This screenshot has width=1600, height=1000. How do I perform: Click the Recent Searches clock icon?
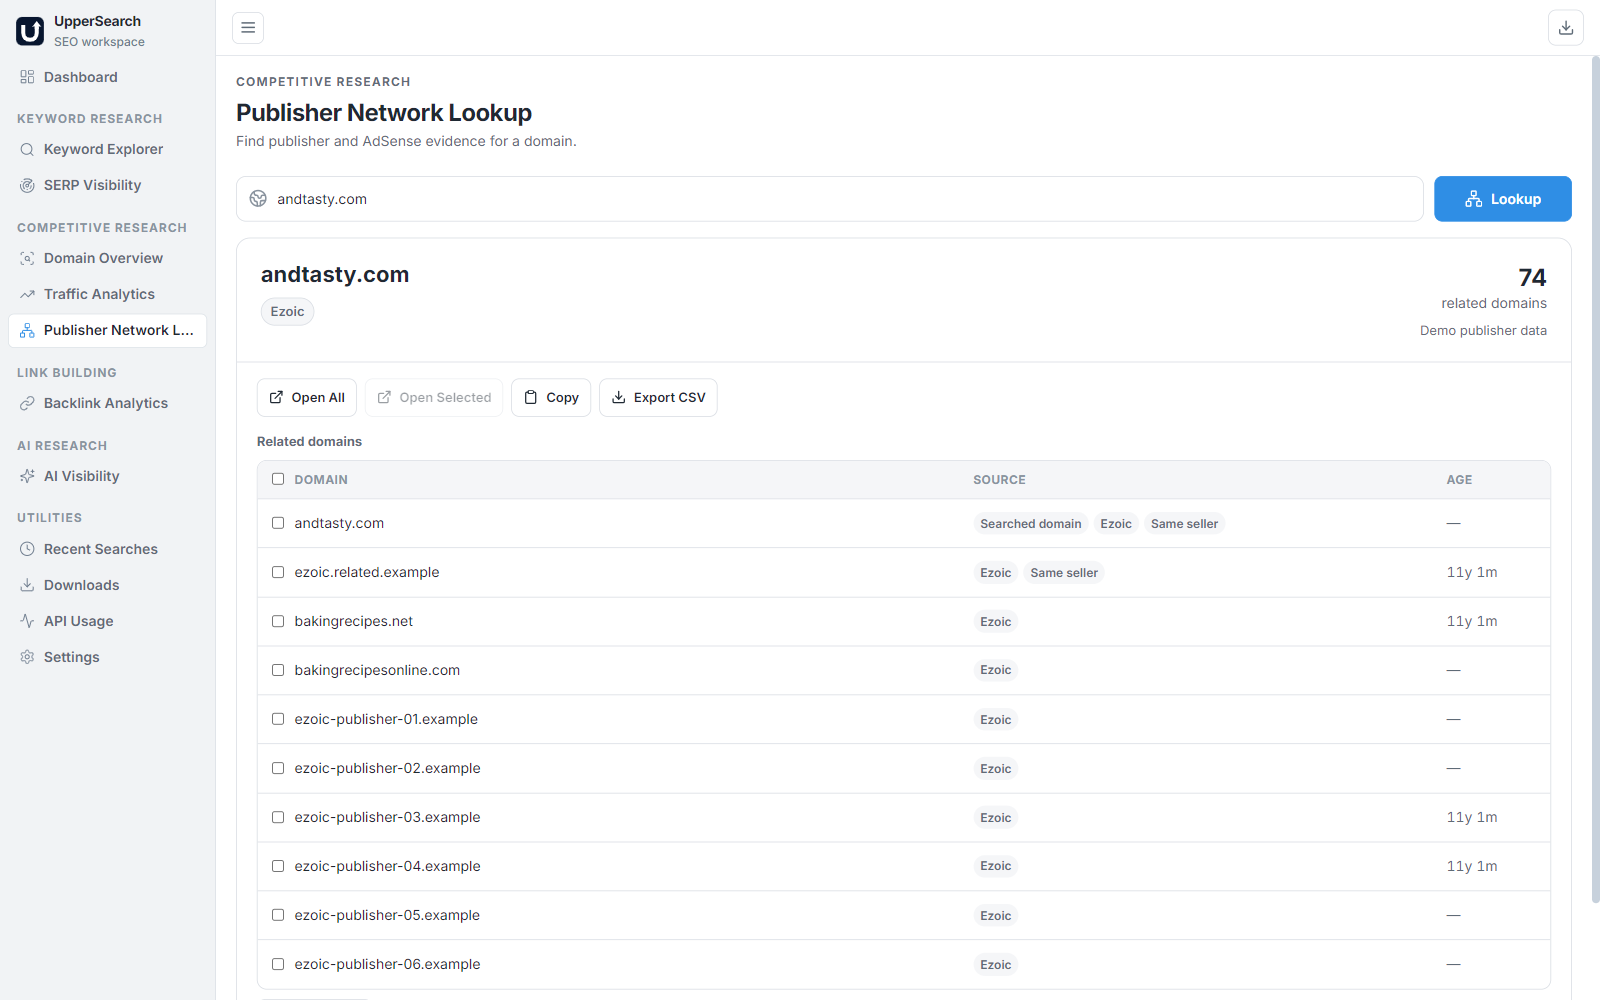[x=27, y=549]
